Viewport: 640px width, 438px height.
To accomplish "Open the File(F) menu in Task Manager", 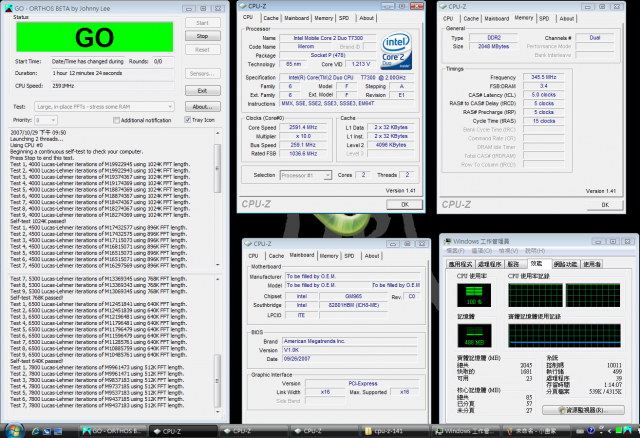I will 456,251.
